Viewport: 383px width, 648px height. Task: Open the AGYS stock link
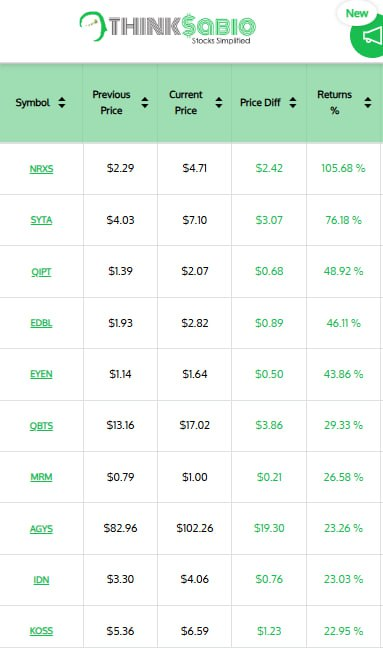pyautogui.click(x=41, y=529)
